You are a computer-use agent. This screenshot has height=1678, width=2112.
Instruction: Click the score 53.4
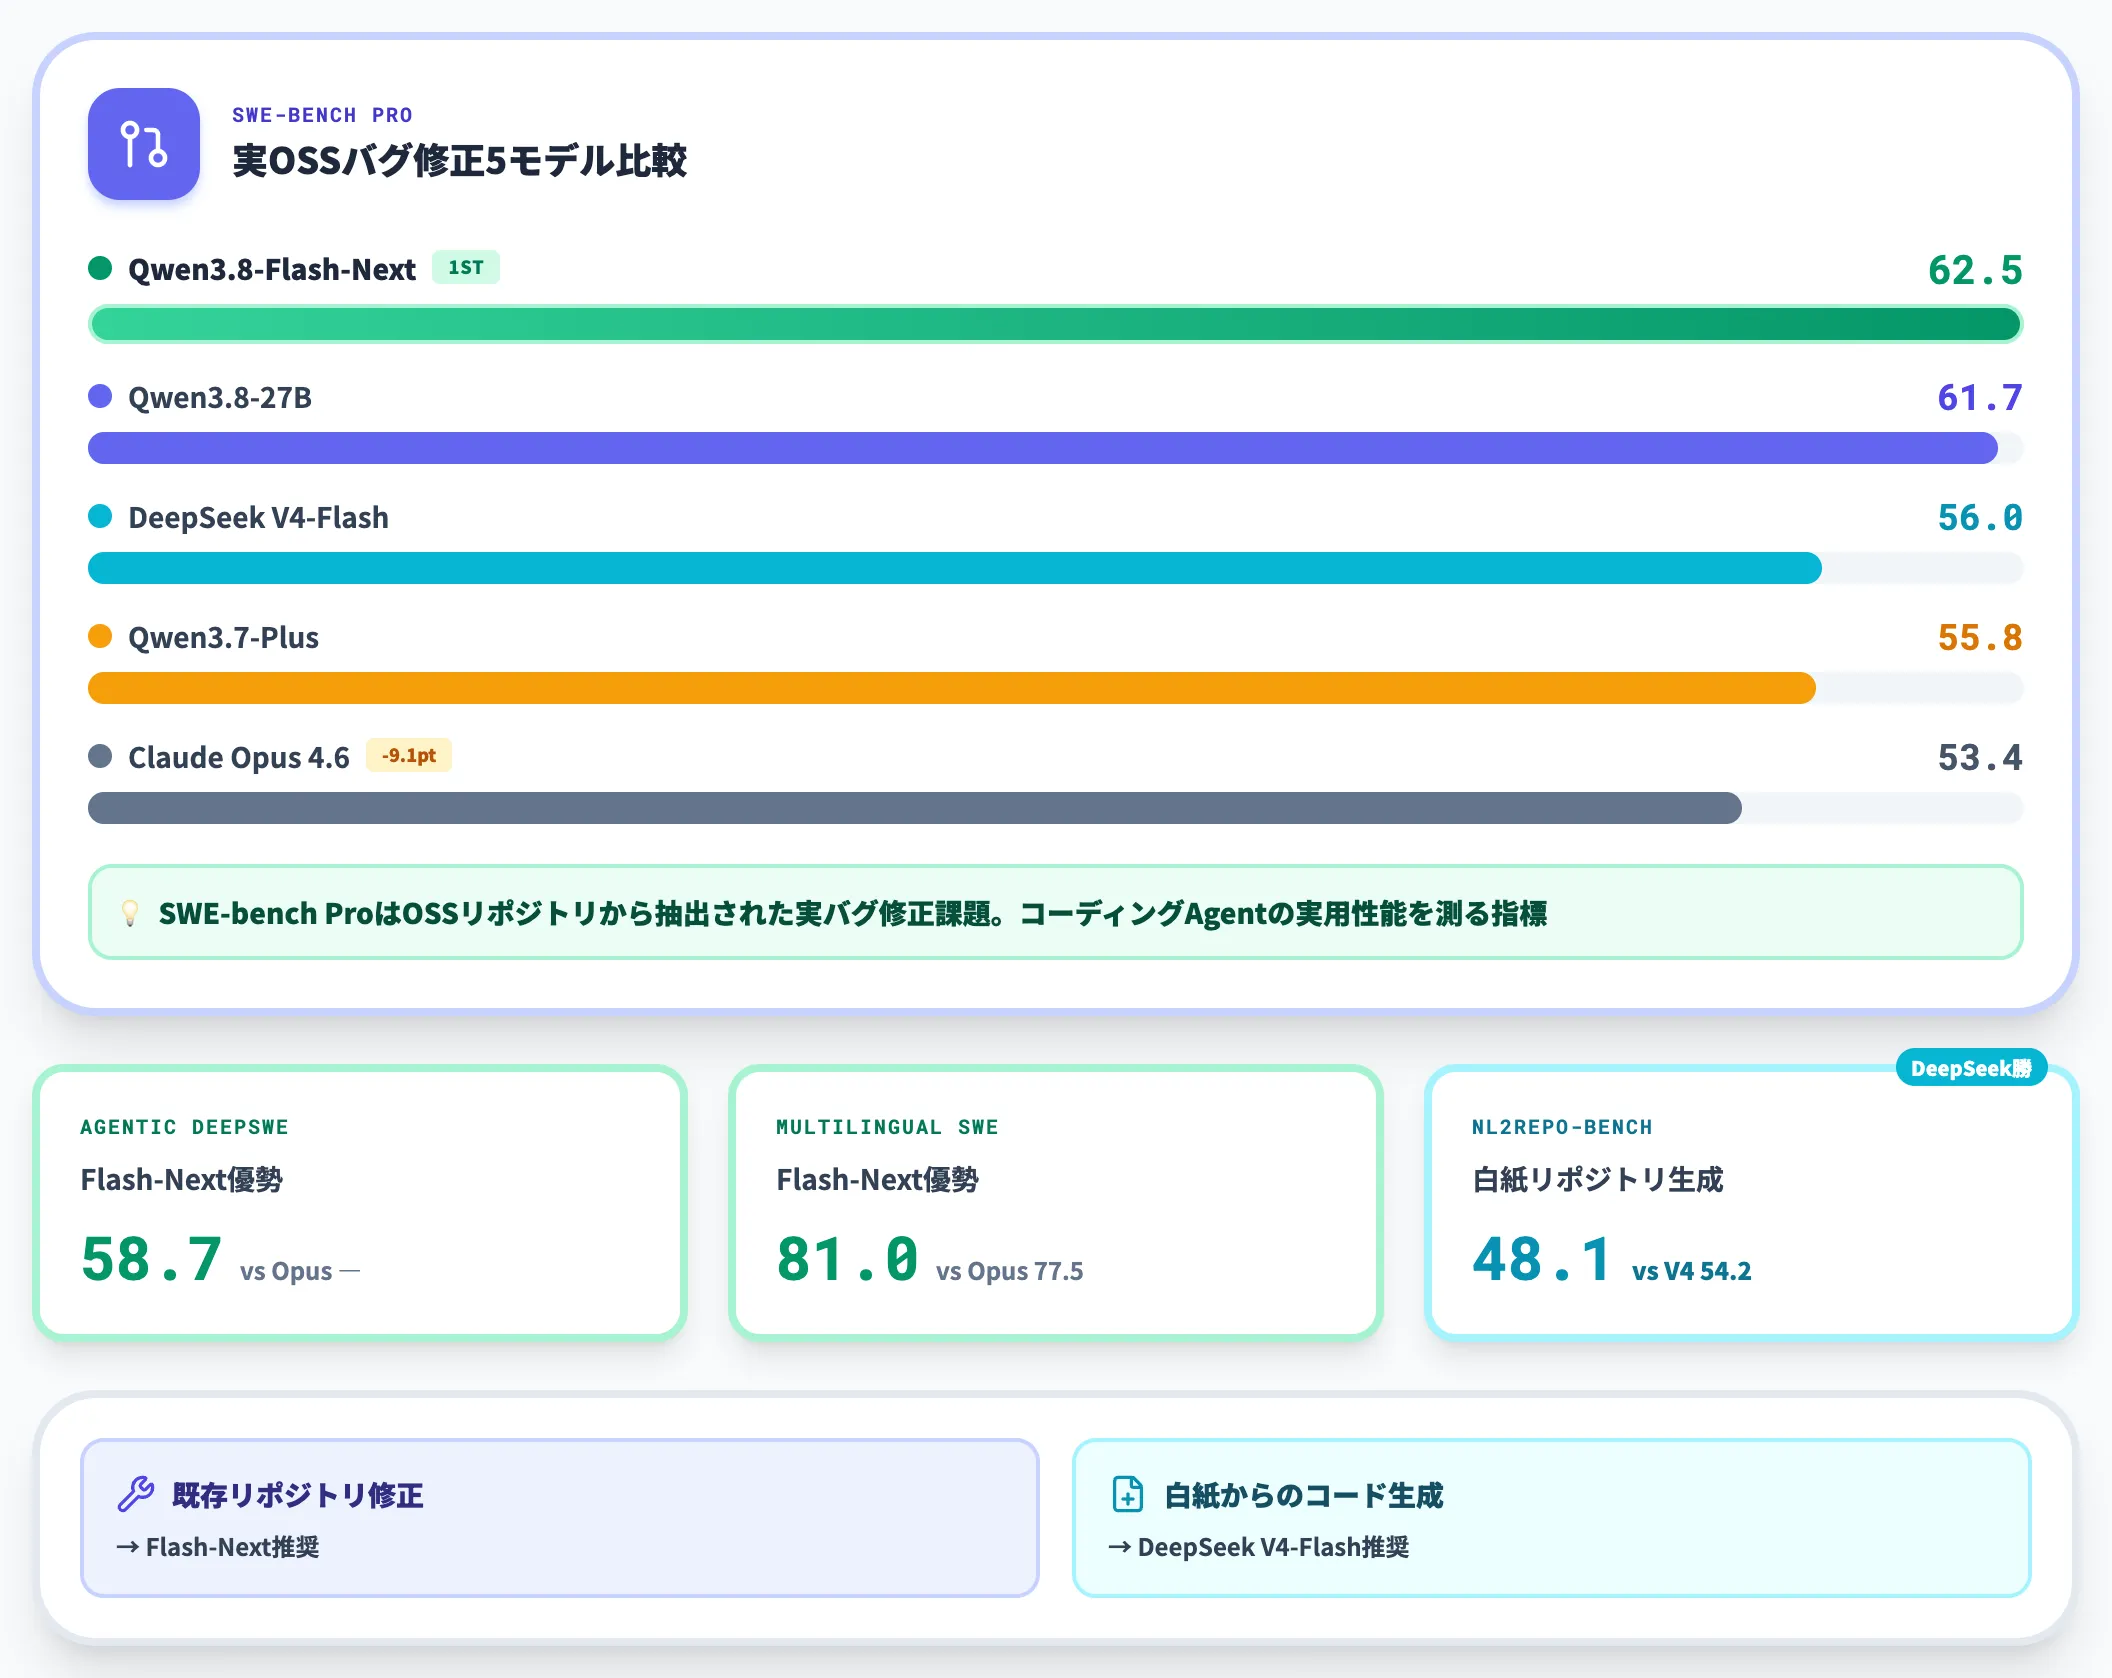click(1980, 757)
